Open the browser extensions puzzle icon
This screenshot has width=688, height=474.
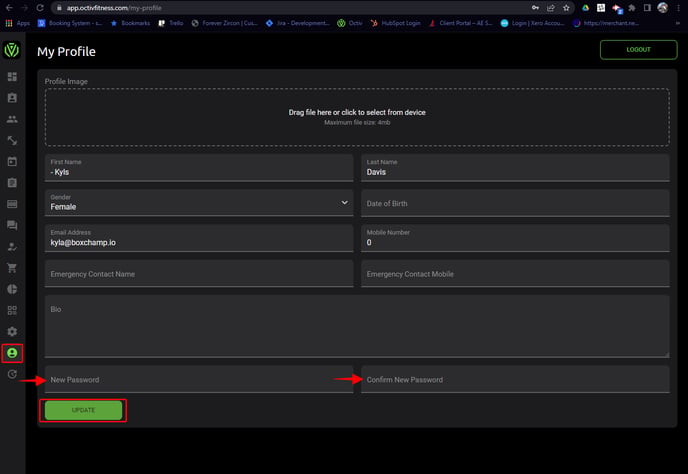(632, 7)
